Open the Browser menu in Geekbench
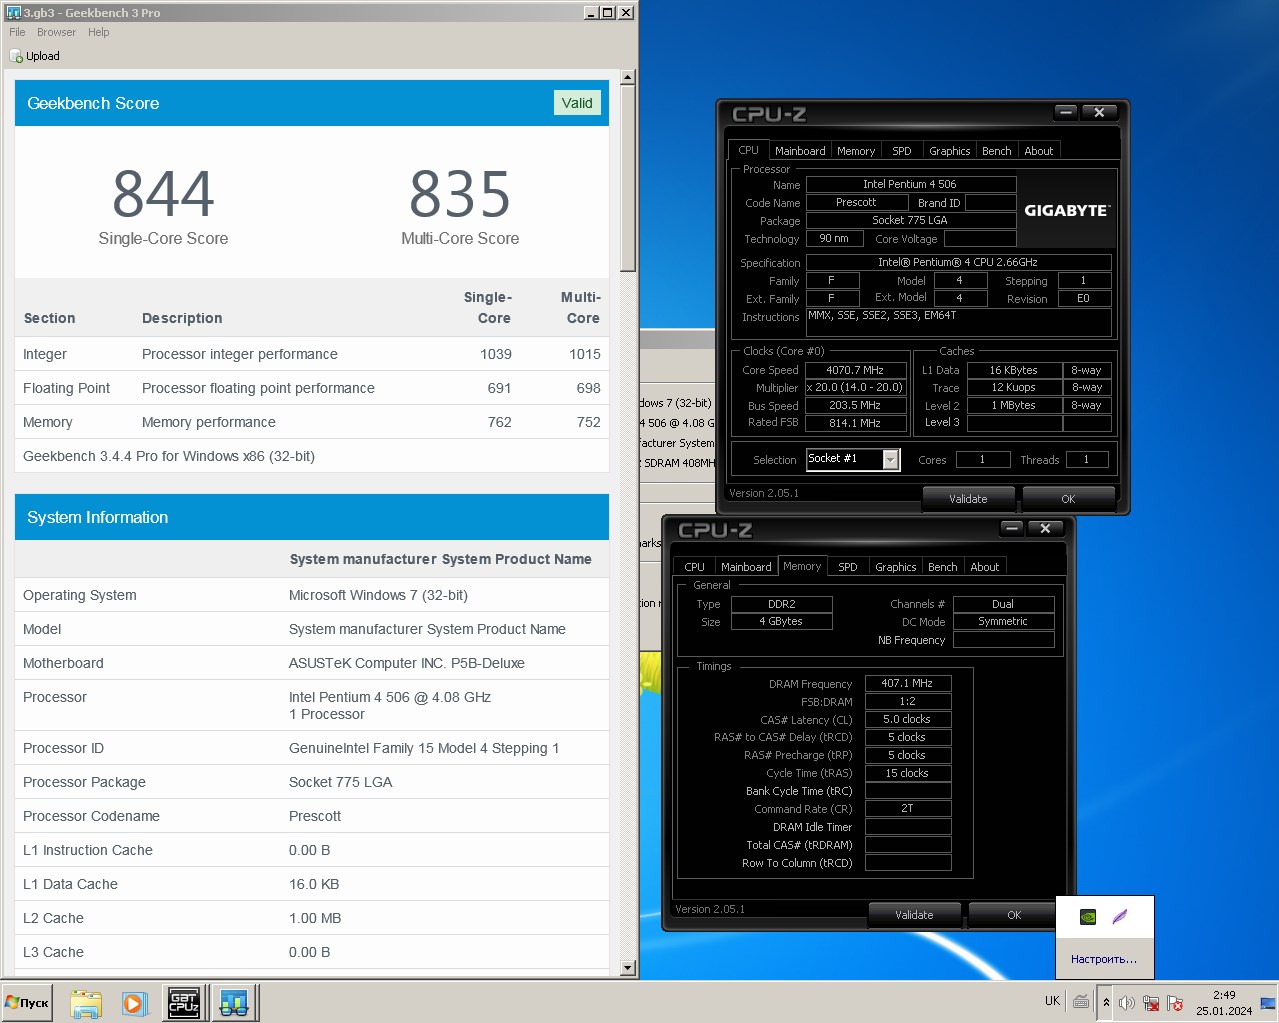Viewport: 1279px width, 1023px height. coord(56,32)
